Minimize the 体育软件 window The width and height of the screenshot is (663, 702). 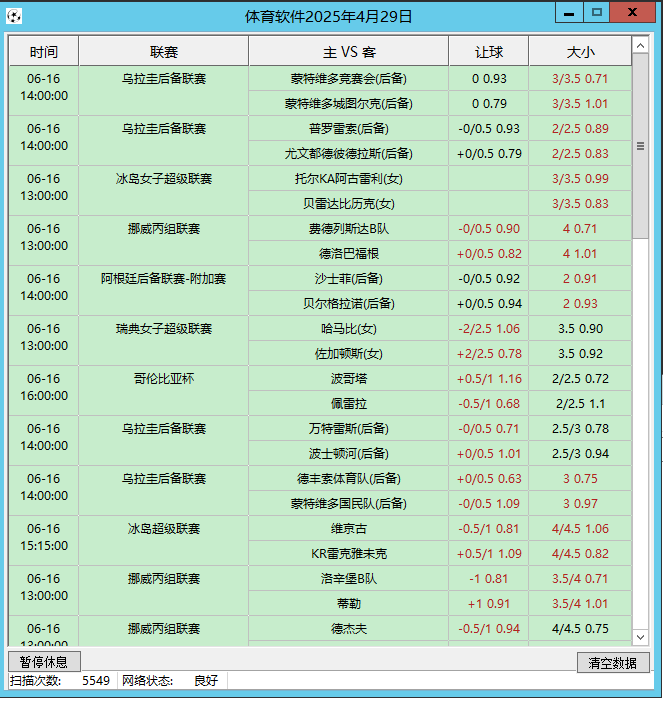coord(570,13)
